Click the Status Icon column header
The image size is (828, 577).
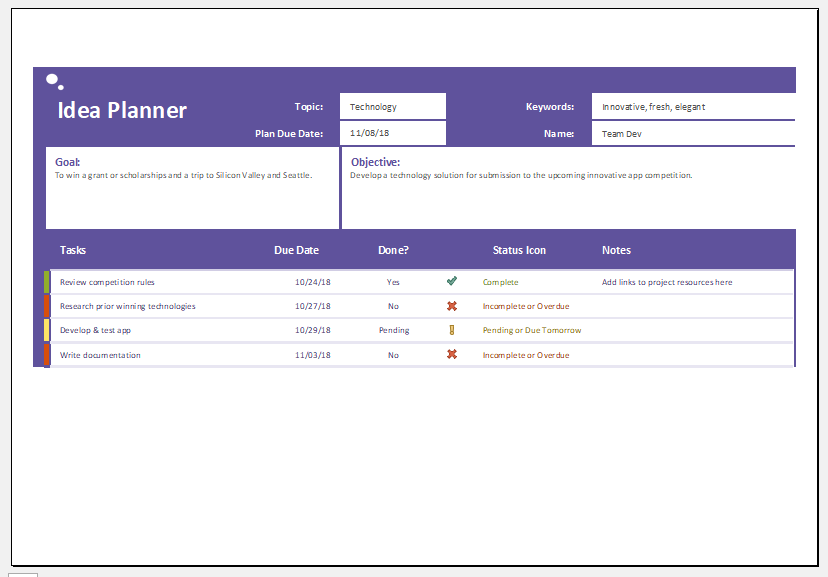click(519, 250)
